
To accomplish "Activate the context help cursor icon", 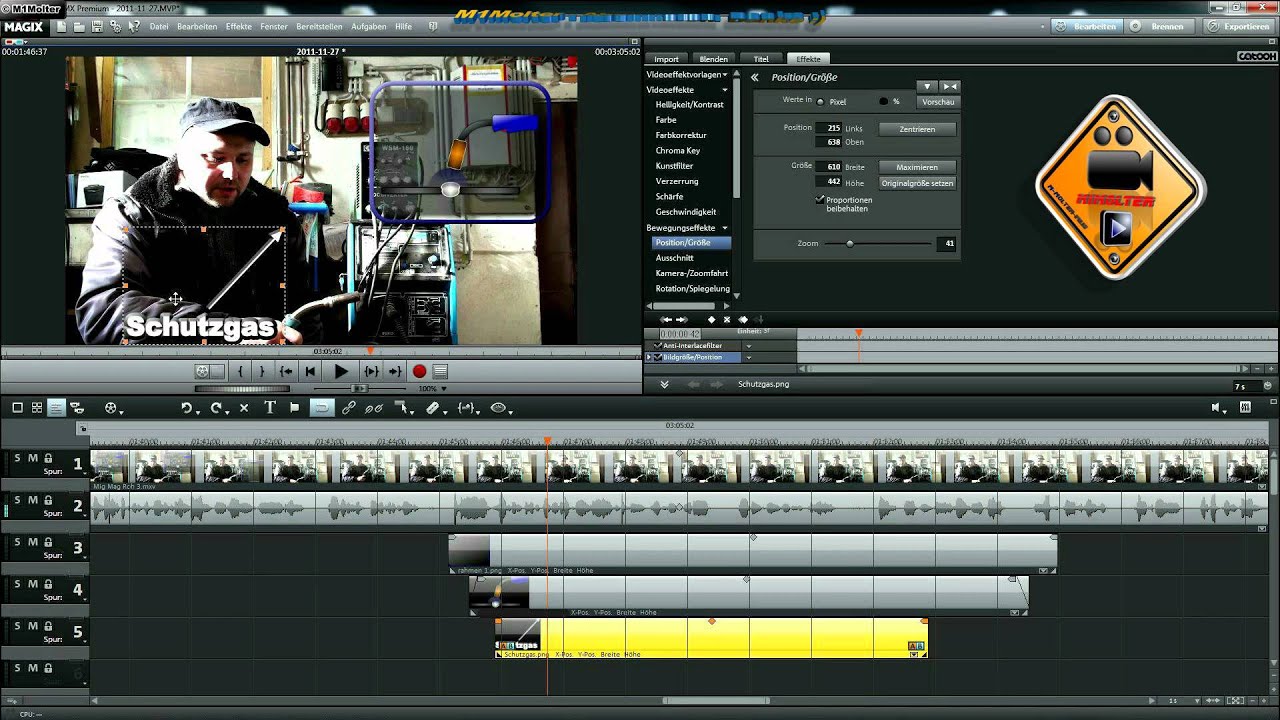I will click(134, 27).
